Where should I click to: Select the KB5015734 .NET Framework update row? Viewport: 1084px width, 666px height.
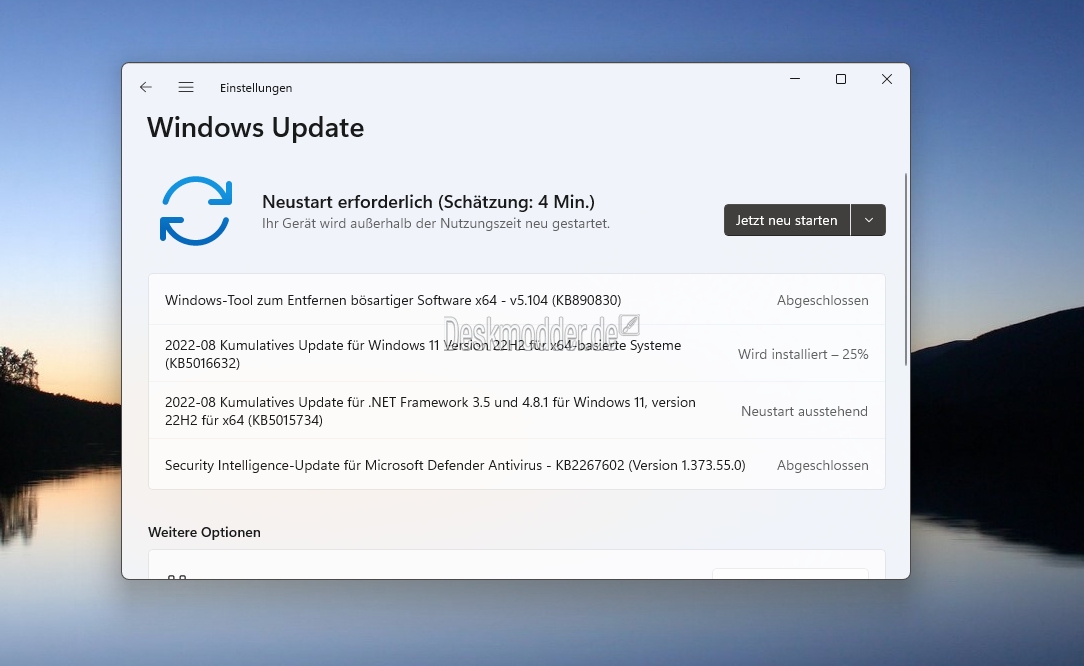pyautogui.click(x=516, y=411)
